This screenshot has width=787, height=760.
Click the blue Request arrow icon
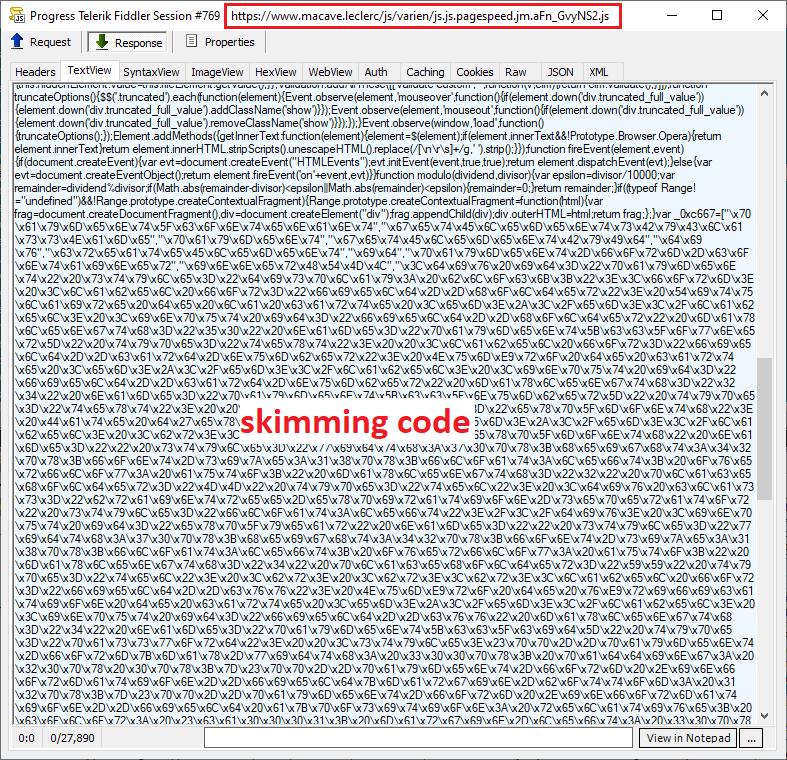pos(17,41)
